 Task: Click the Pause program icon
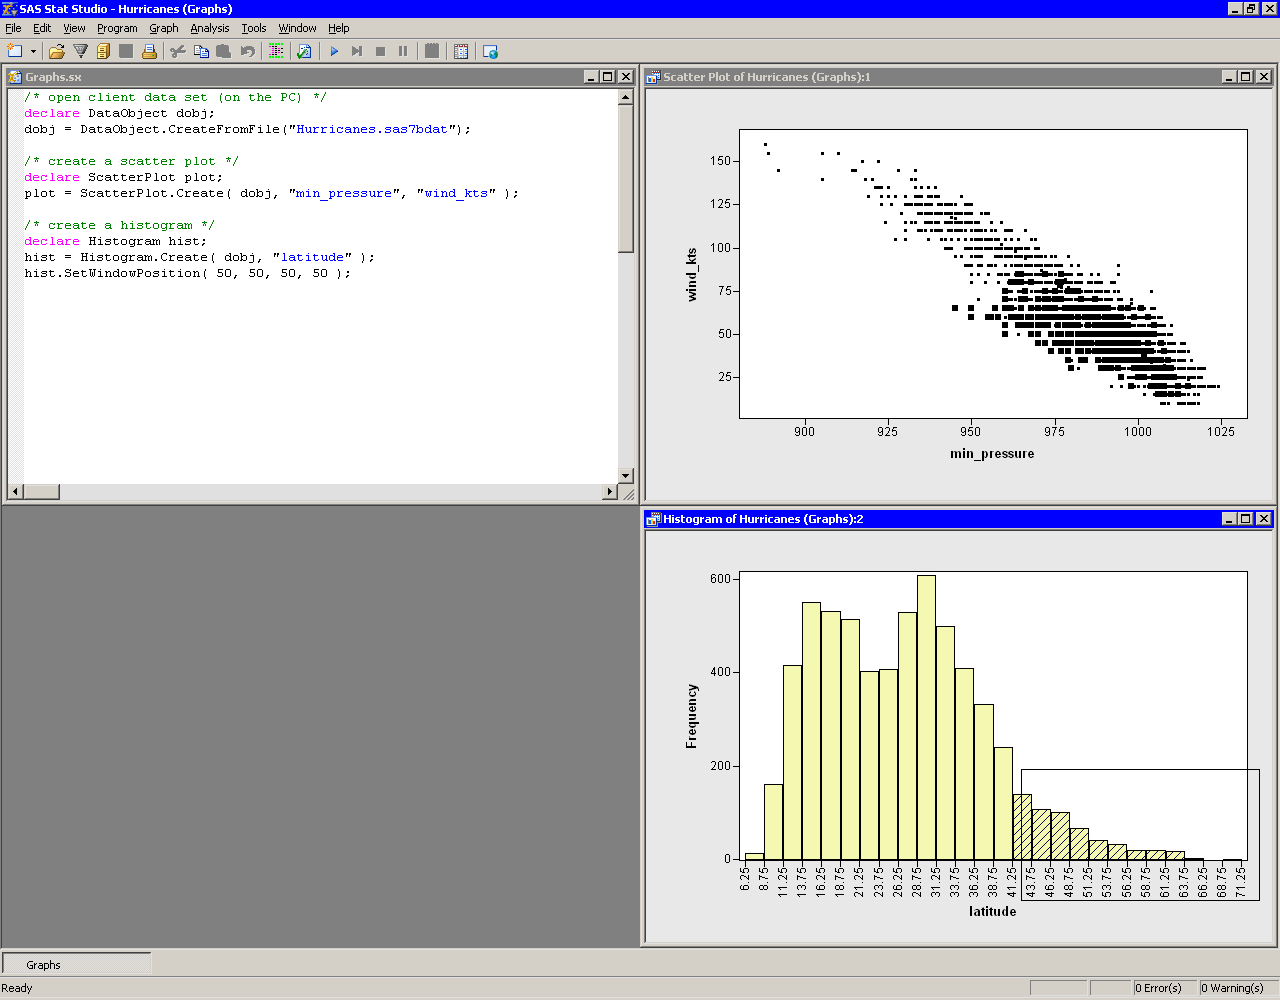[403, 51]
